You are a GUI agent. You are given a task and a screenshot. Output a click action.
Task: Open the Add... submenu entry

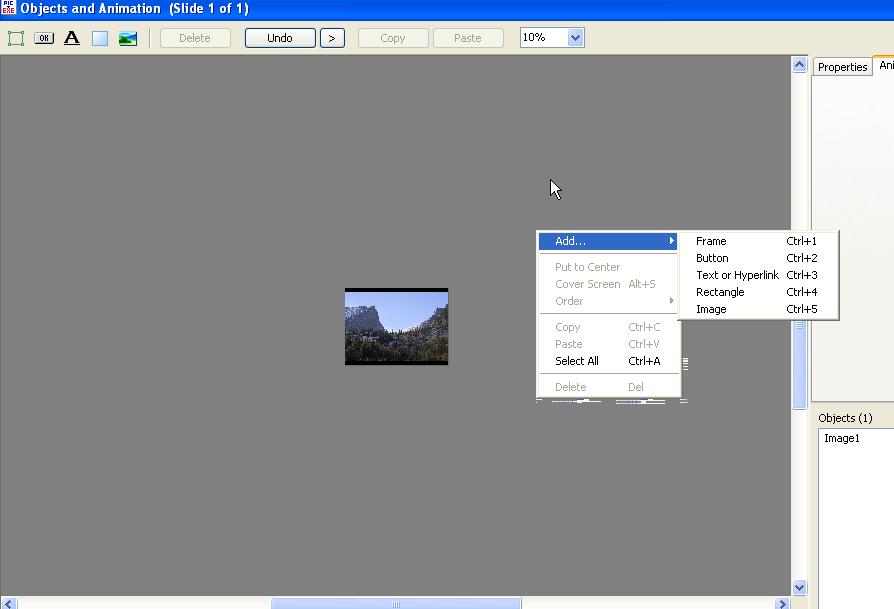pyautogui.click(x=608, y=241)
